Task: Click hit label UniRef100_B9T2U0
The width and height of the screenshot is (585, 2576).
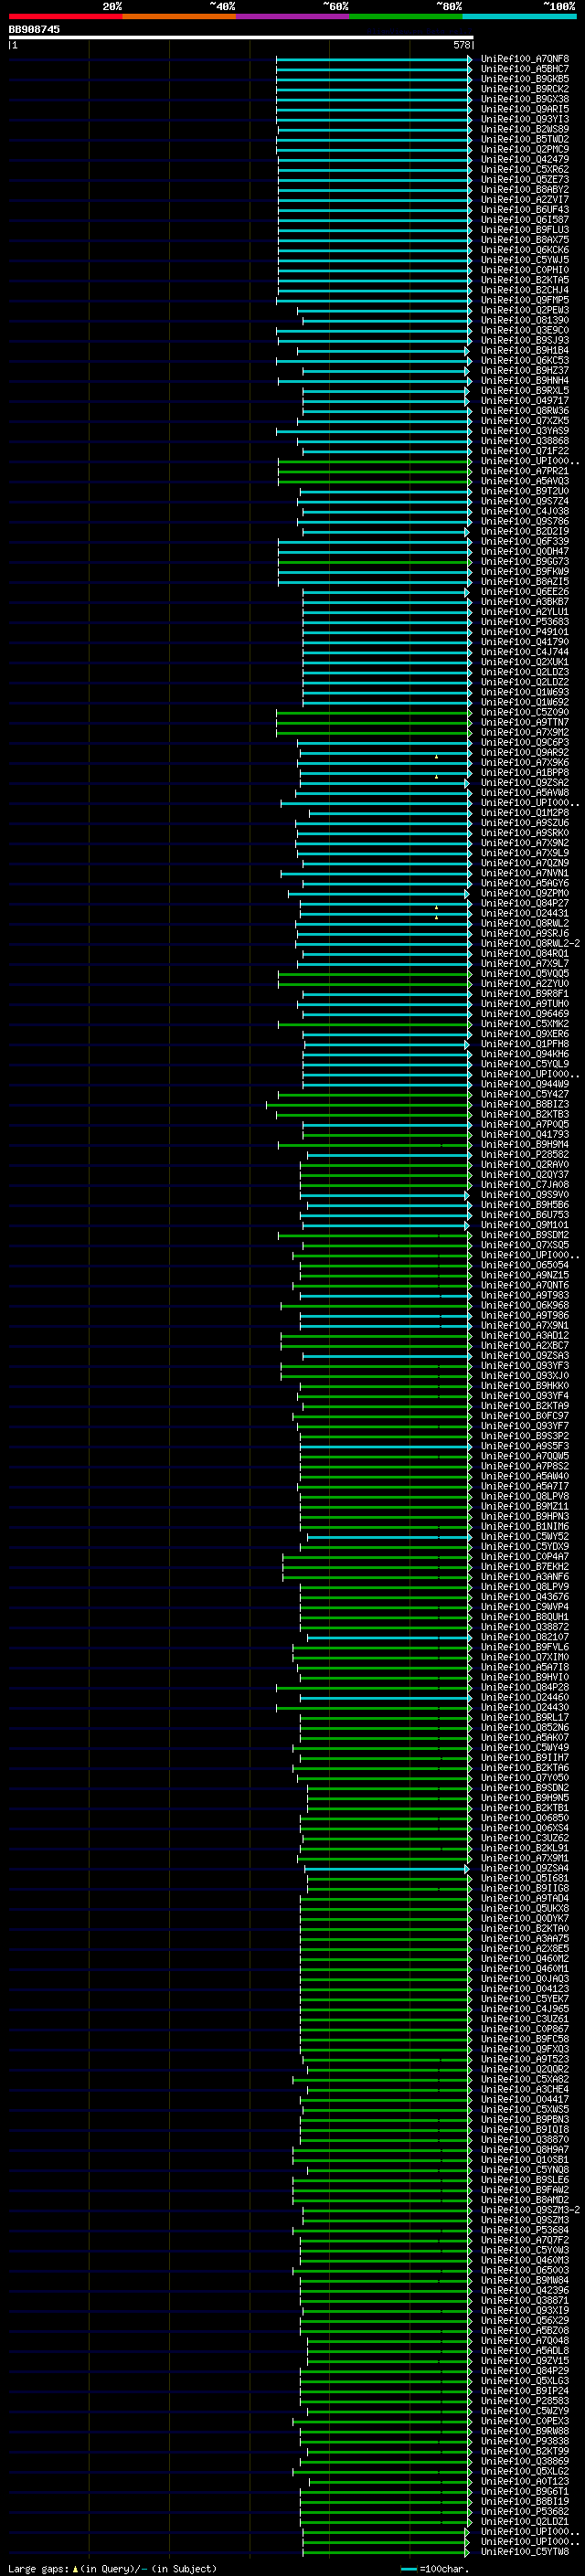Action: coord(525,491)
